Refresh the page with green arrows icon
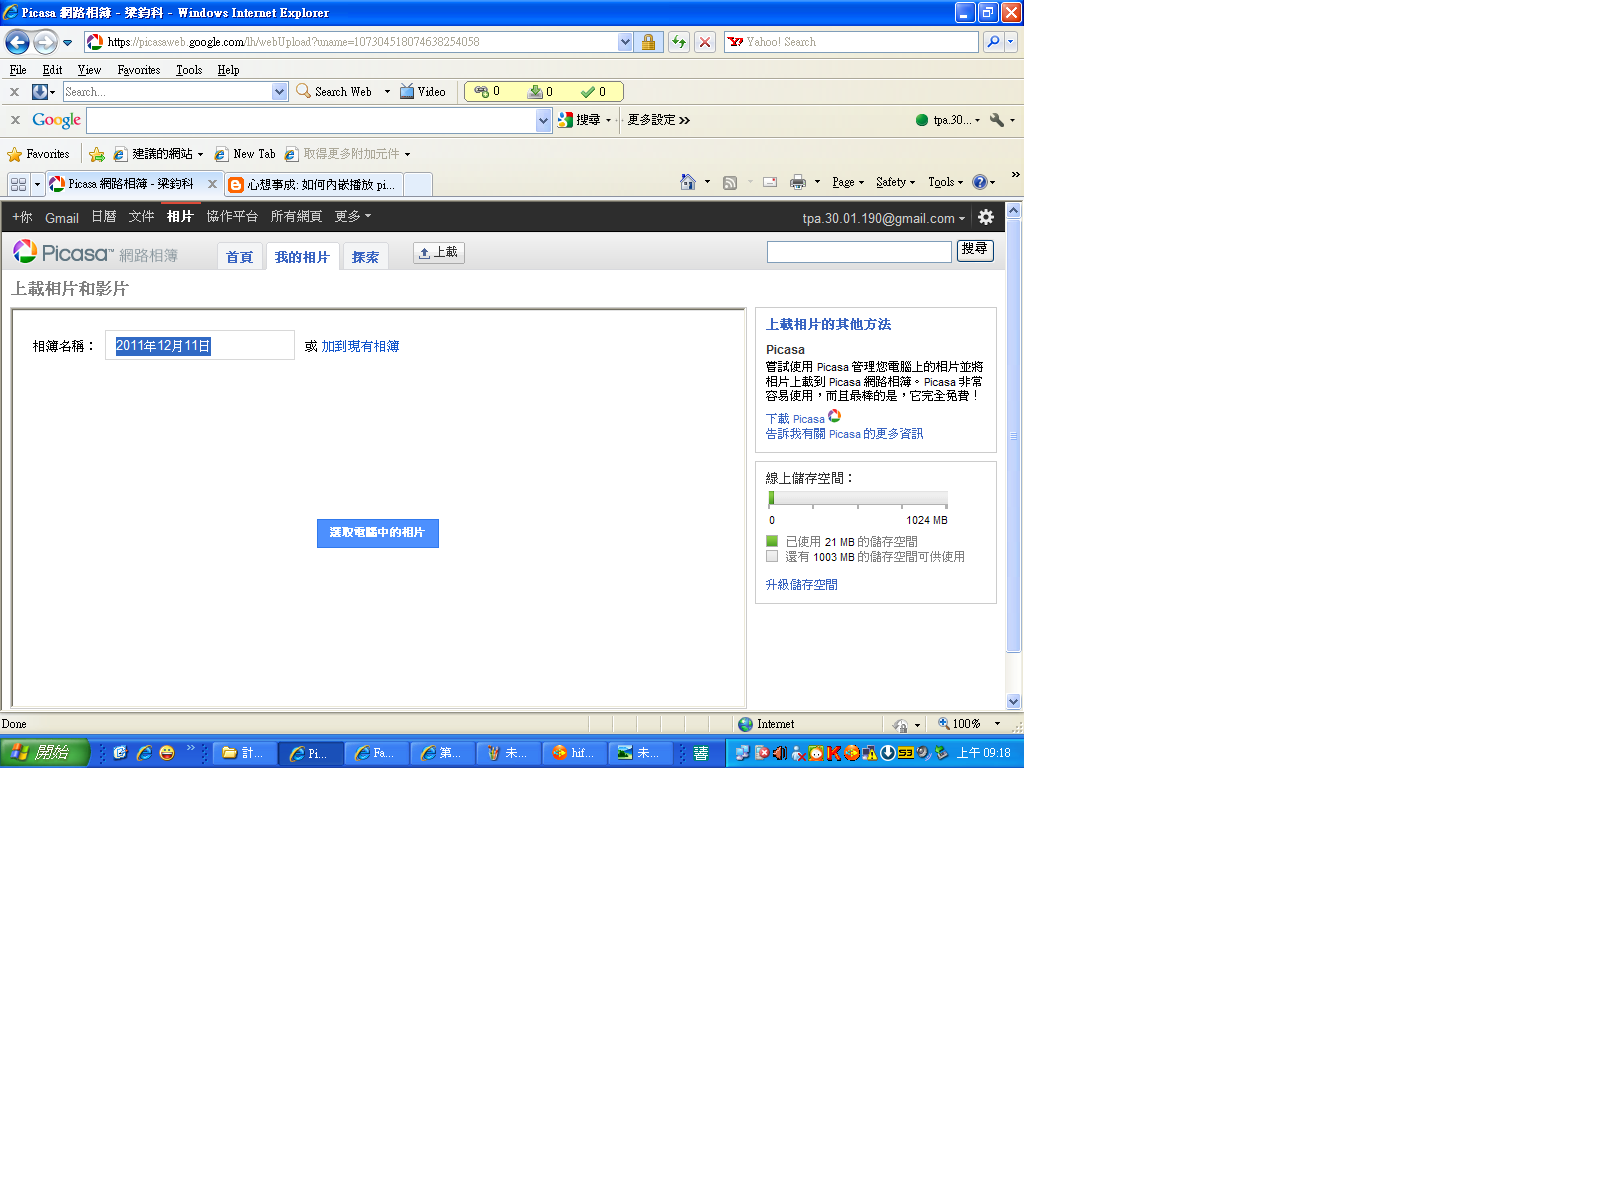The height and width of the screenshot is (1200, 1600). [679, 42]
